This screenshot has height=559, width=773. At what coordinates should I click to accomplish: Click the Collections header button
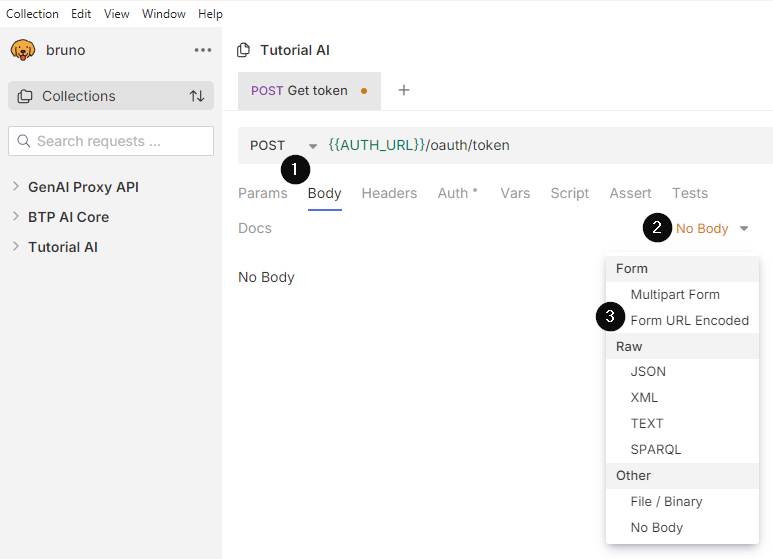click(111, 96)
